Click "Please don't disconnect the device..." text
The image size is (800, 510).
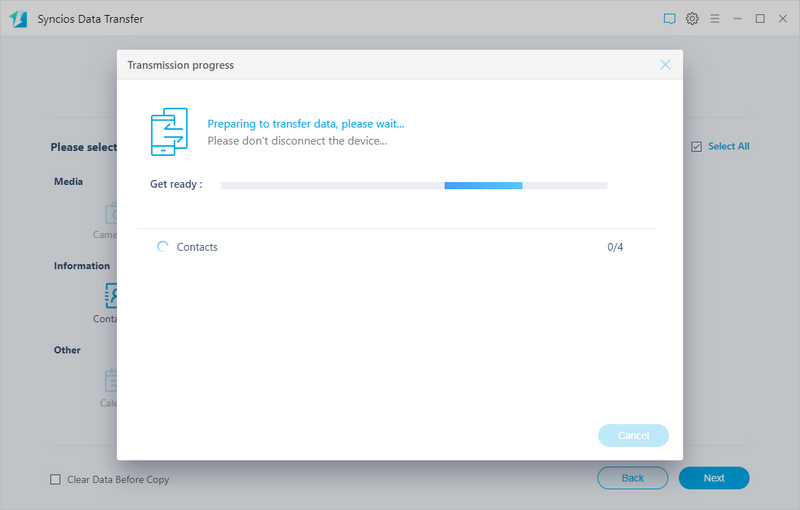[297, 141]
